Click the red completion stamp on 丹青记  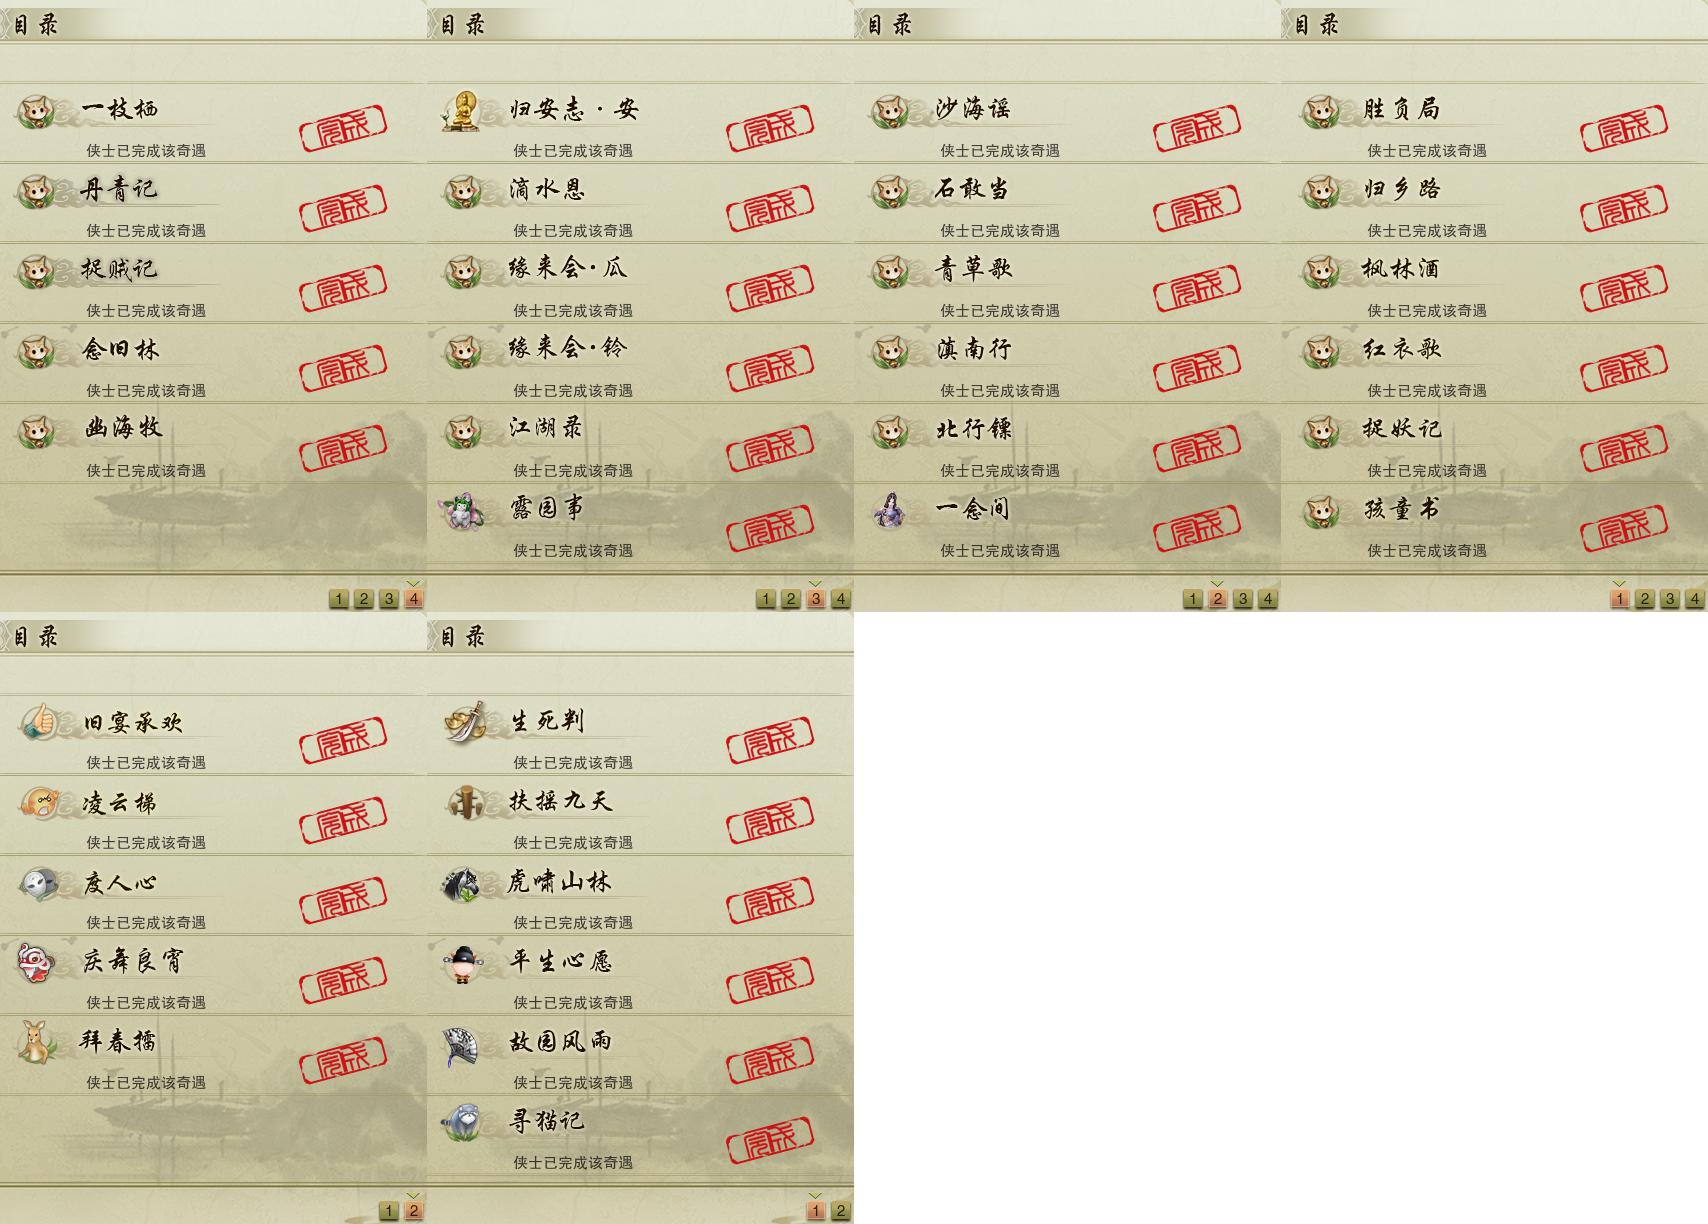click(343, 207)
